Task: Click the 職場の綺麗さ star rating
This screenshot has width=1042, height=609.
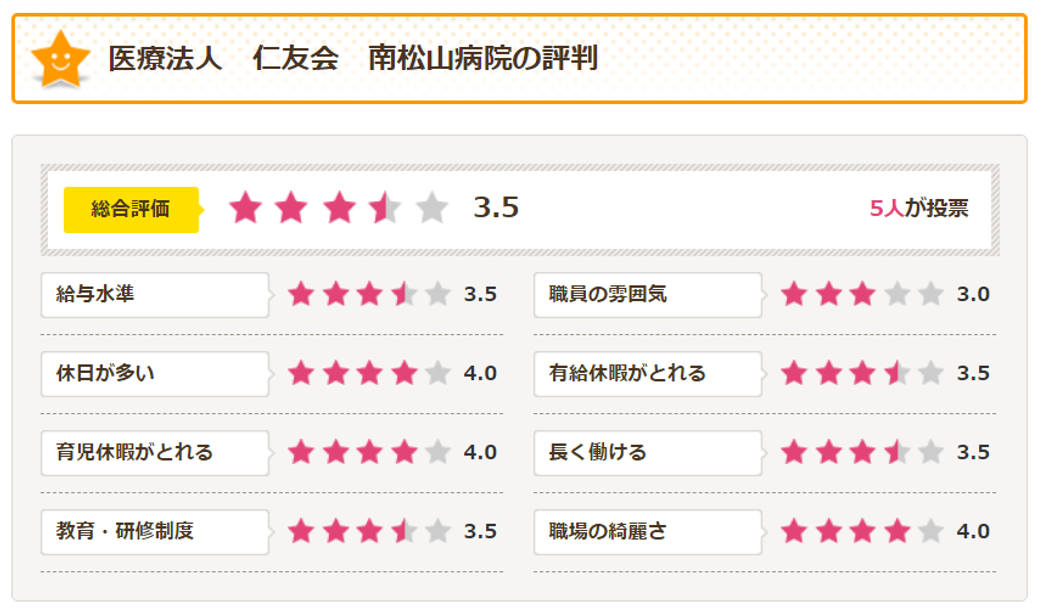Action: [x=862, y=531]
